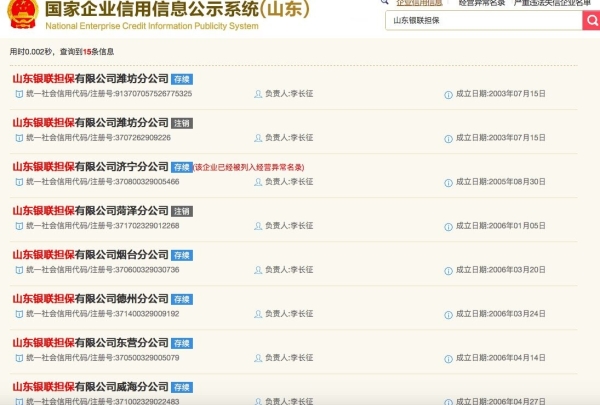Open 潍坊分公司 result marked 注销

click(90, 123)
